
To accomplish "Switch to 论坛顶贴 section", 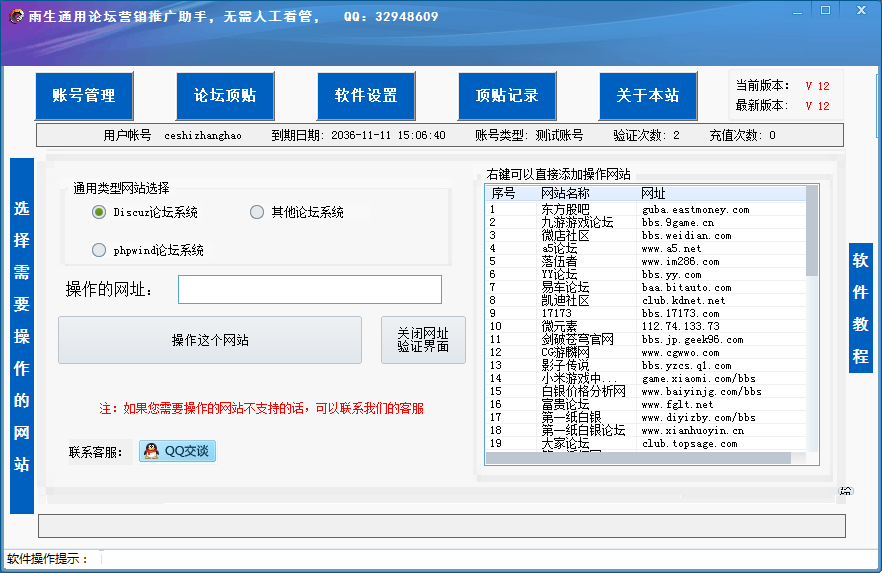I will [225, 96].
